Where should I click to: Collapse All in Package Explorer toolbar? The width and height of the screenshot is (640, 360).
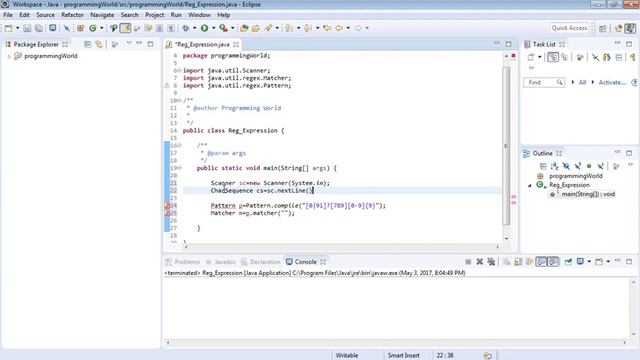(x=87, y=44)
